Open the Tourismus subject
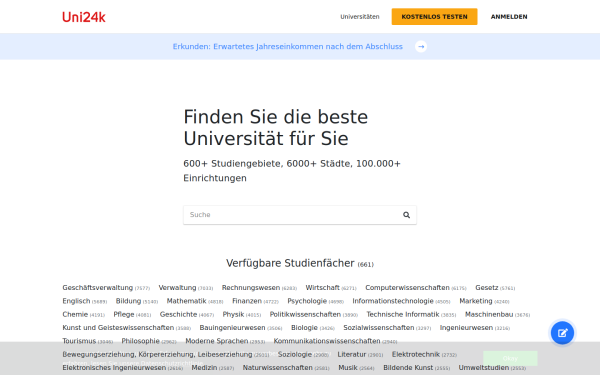 (x=79, y=341)
